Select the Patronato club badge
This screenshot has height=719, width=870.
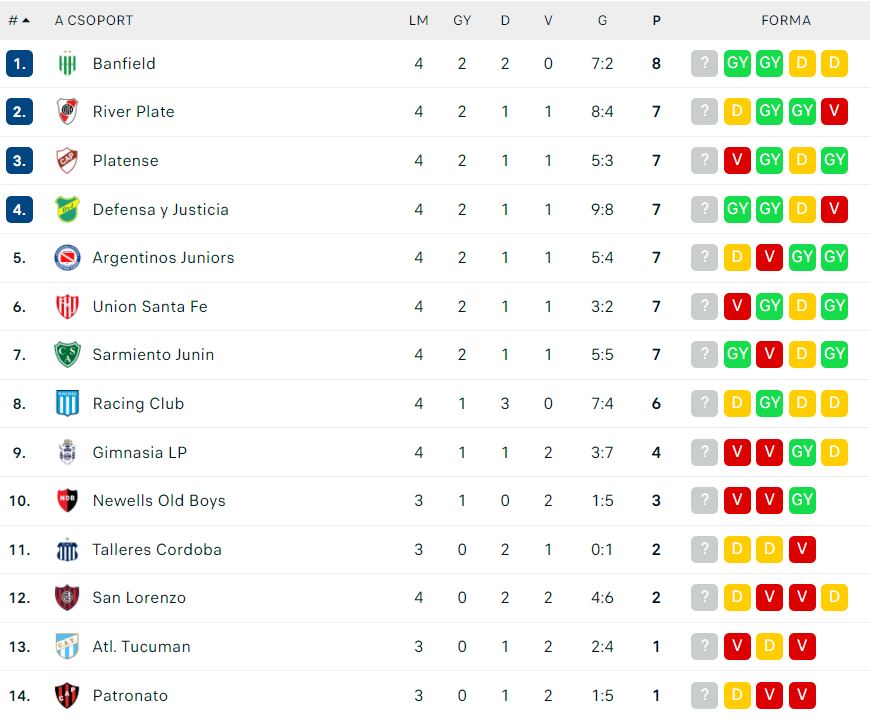67,696
